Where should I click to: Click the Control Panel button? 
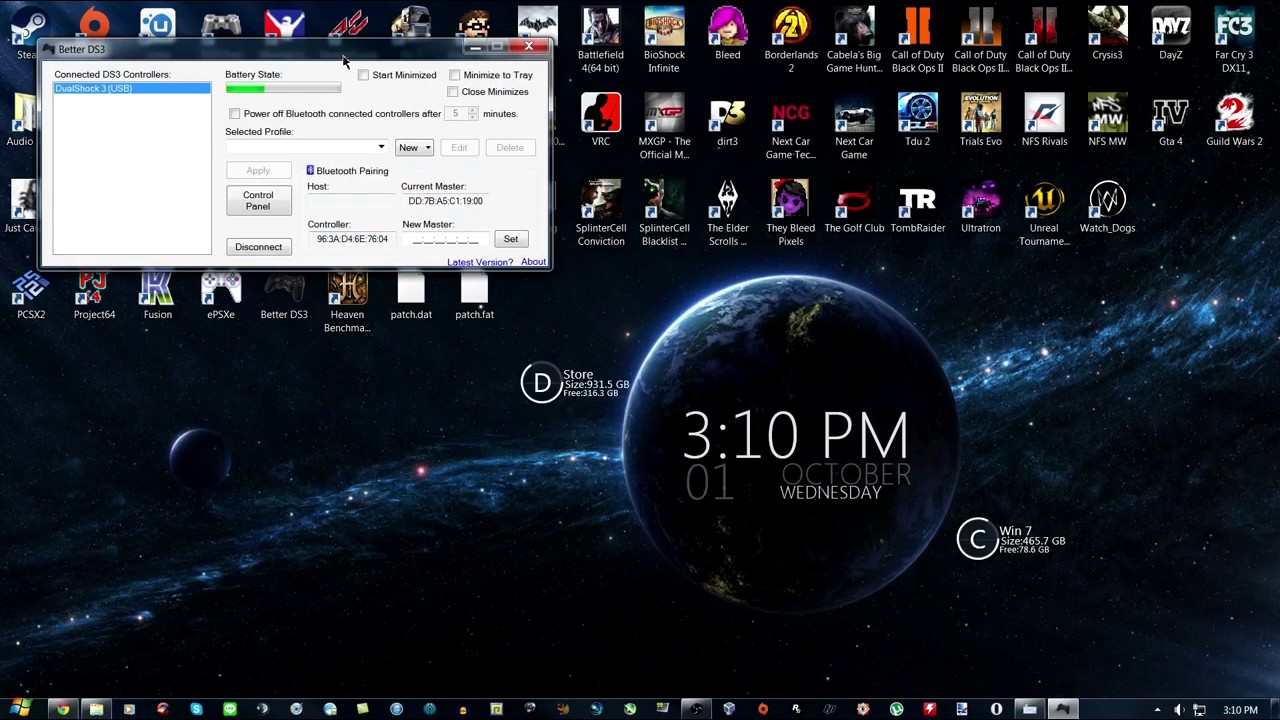(258, 201)
